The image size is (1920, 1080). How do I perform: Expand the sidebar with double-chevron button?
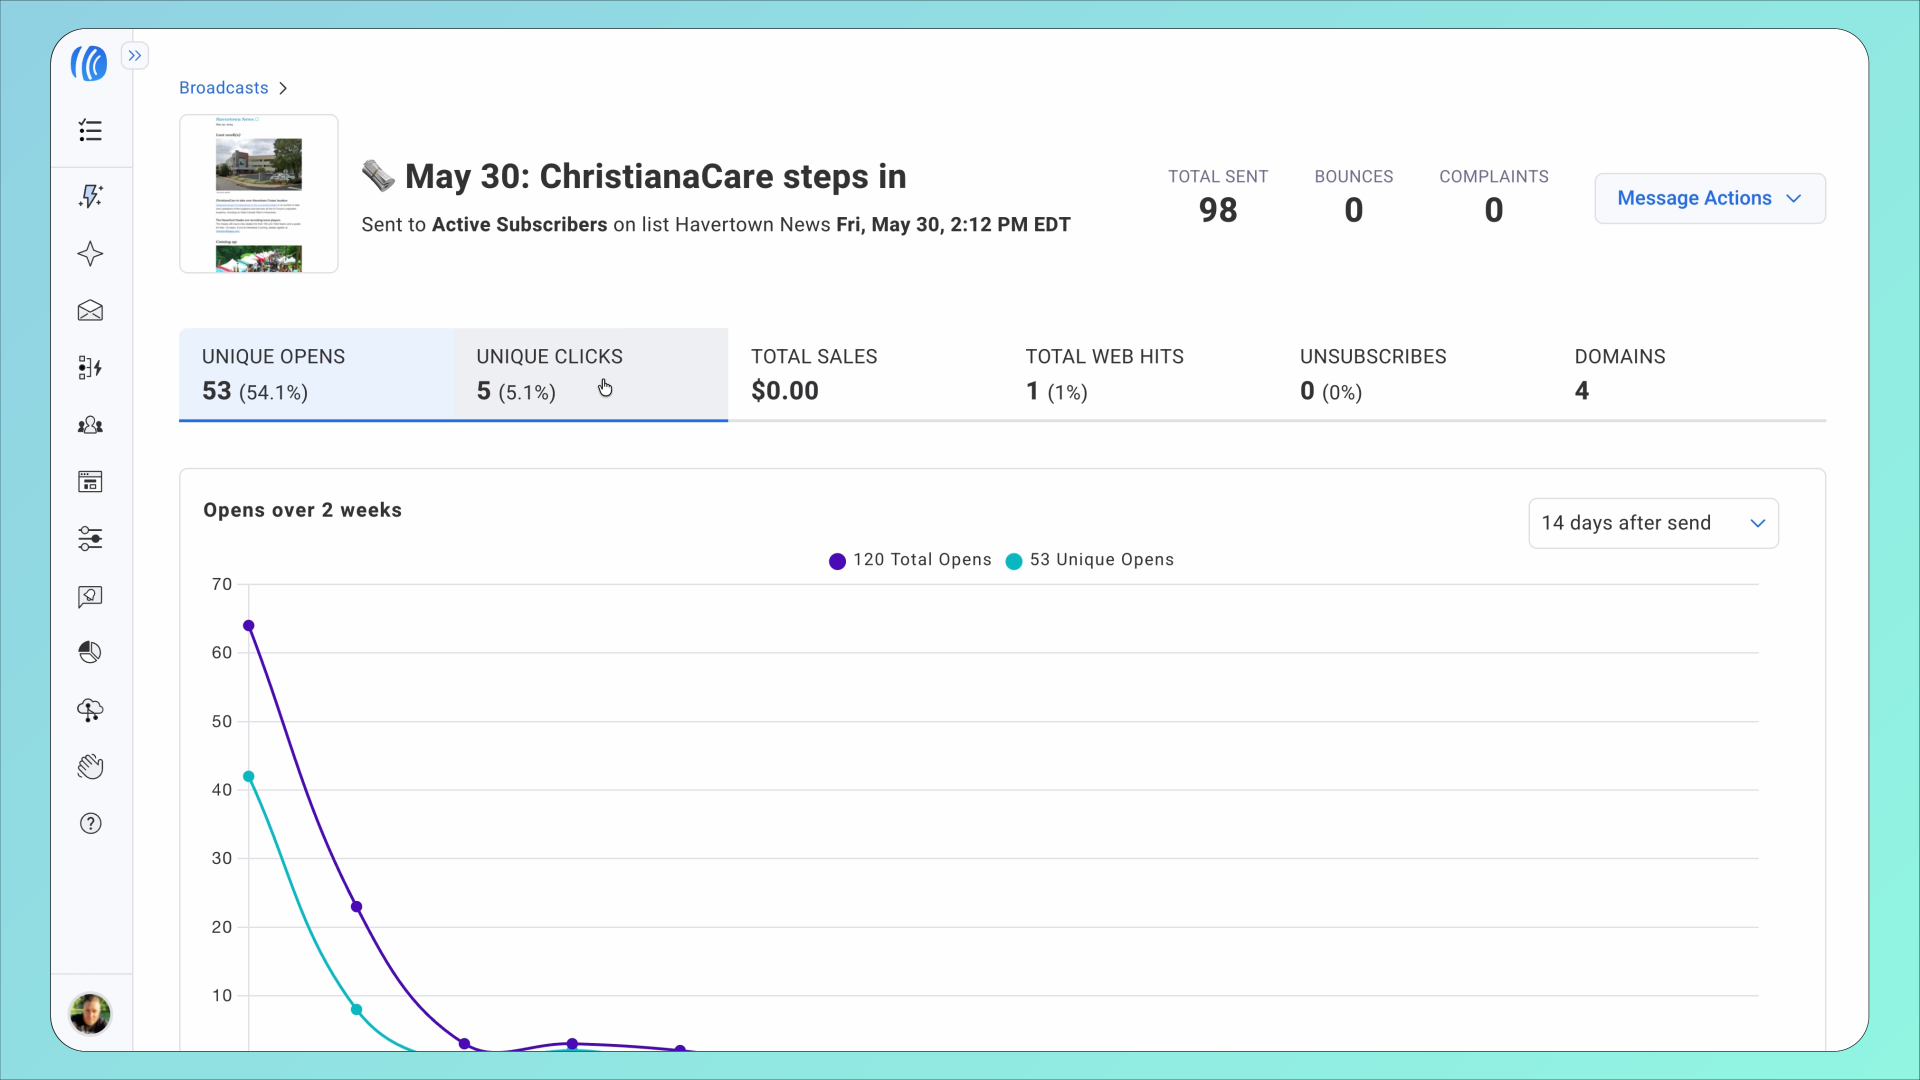click(x=135, y=56)
